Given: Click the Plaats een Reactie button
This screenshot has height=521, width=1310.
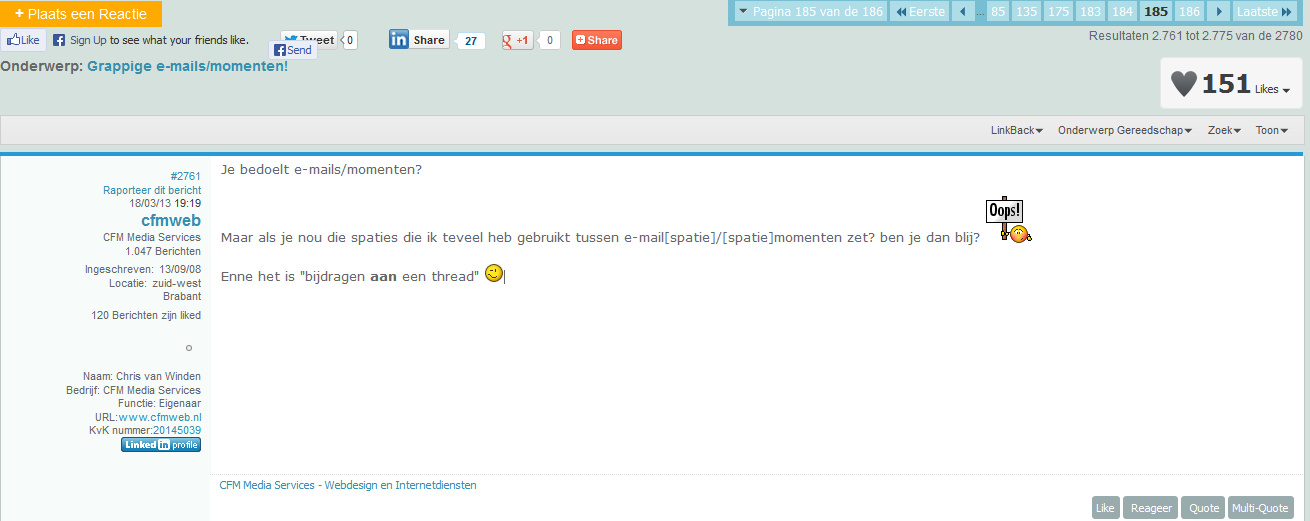Looking at the screenshot, I should pos(81,14).
